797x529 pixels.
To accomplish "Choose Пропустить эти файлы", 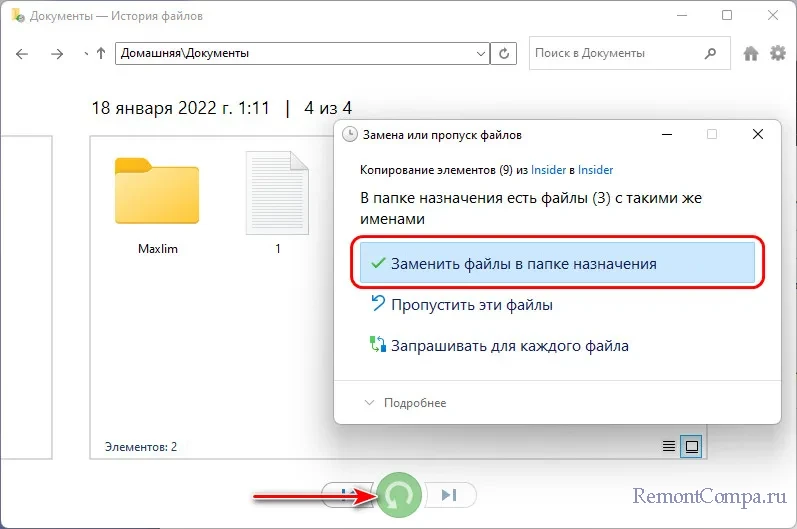I will [471, 305].
